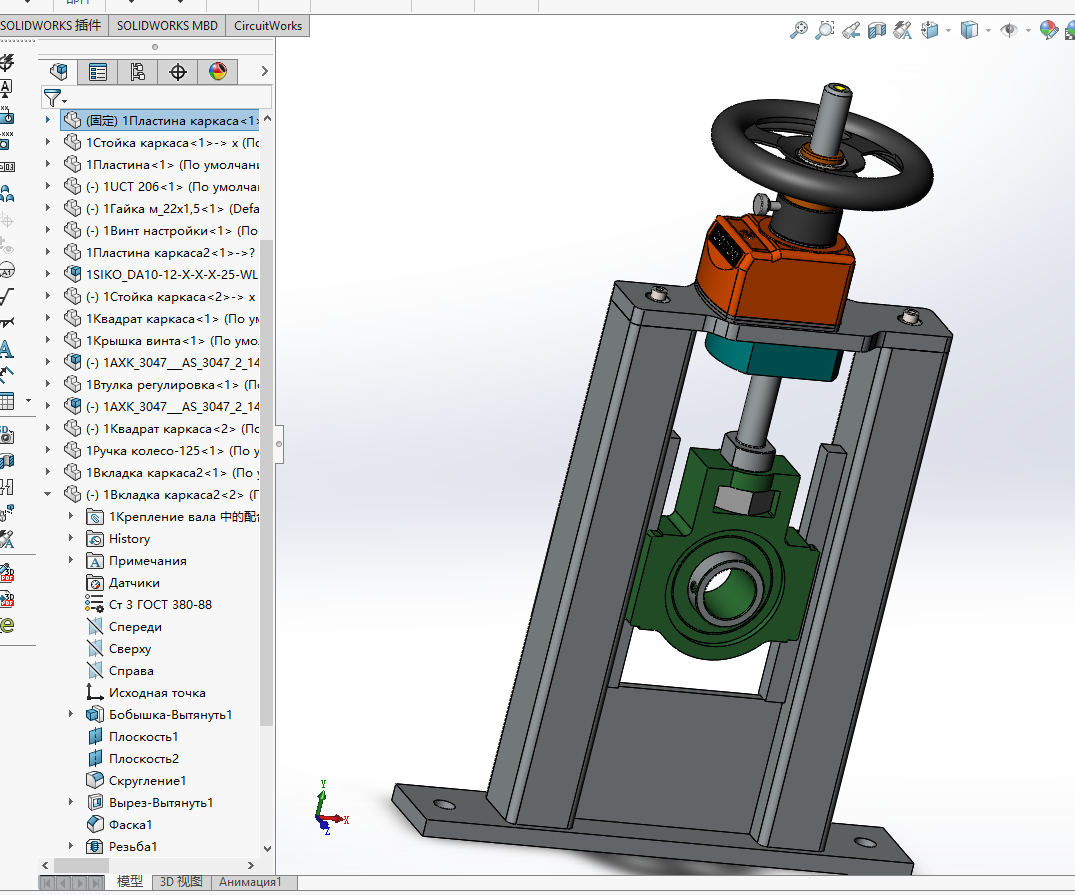Open the SOLIDWORKS 插件 tab
This screenshot has width=1075, height=895.
tap(53, 25)
